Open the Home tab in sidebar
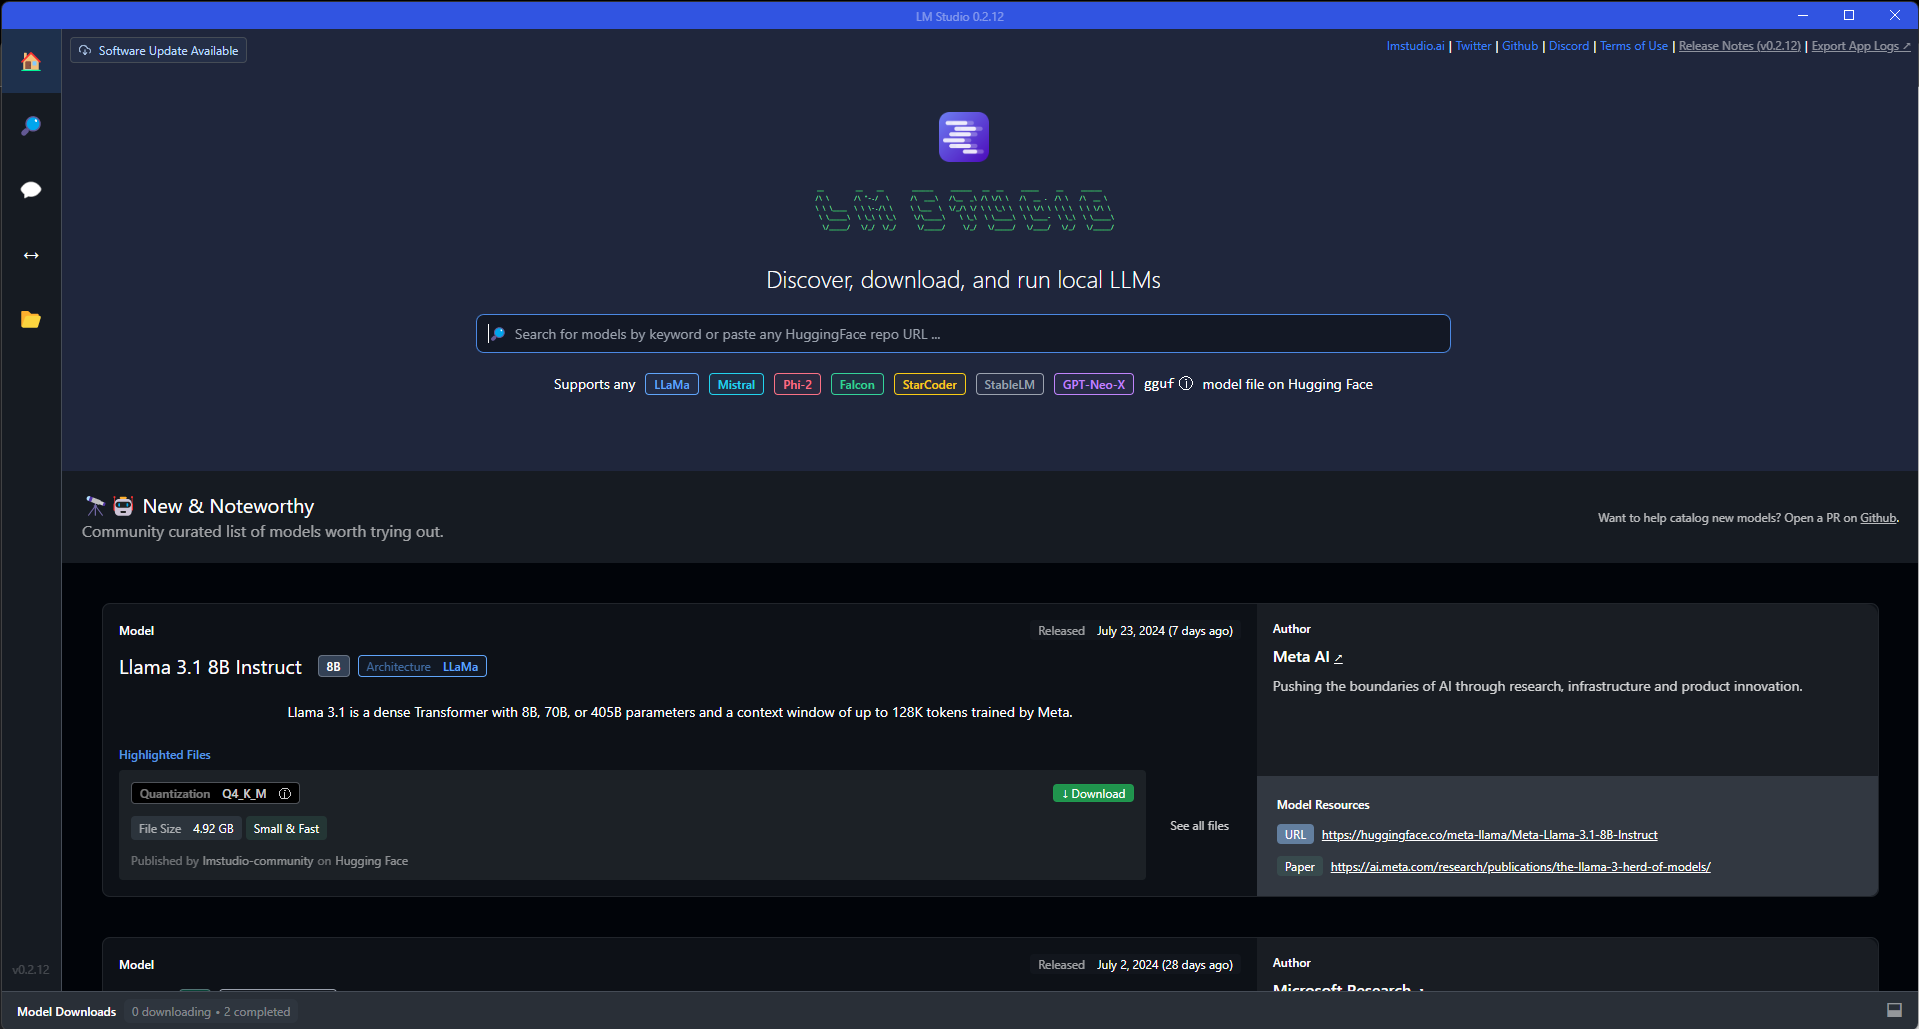1919x1029 pixels. (31, 62)
